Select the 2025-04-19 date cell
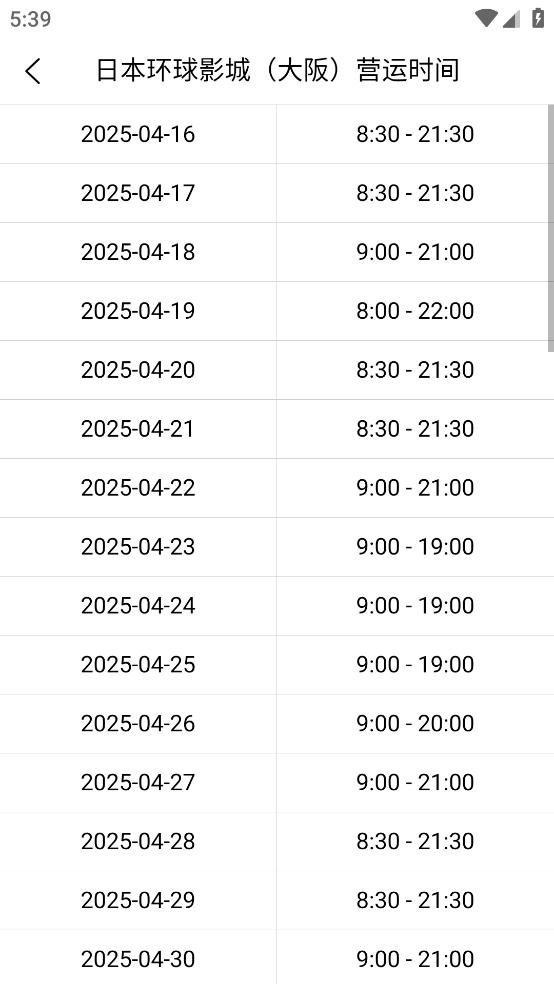The height and width of the screenshot is (984, 554). (138, 311)
